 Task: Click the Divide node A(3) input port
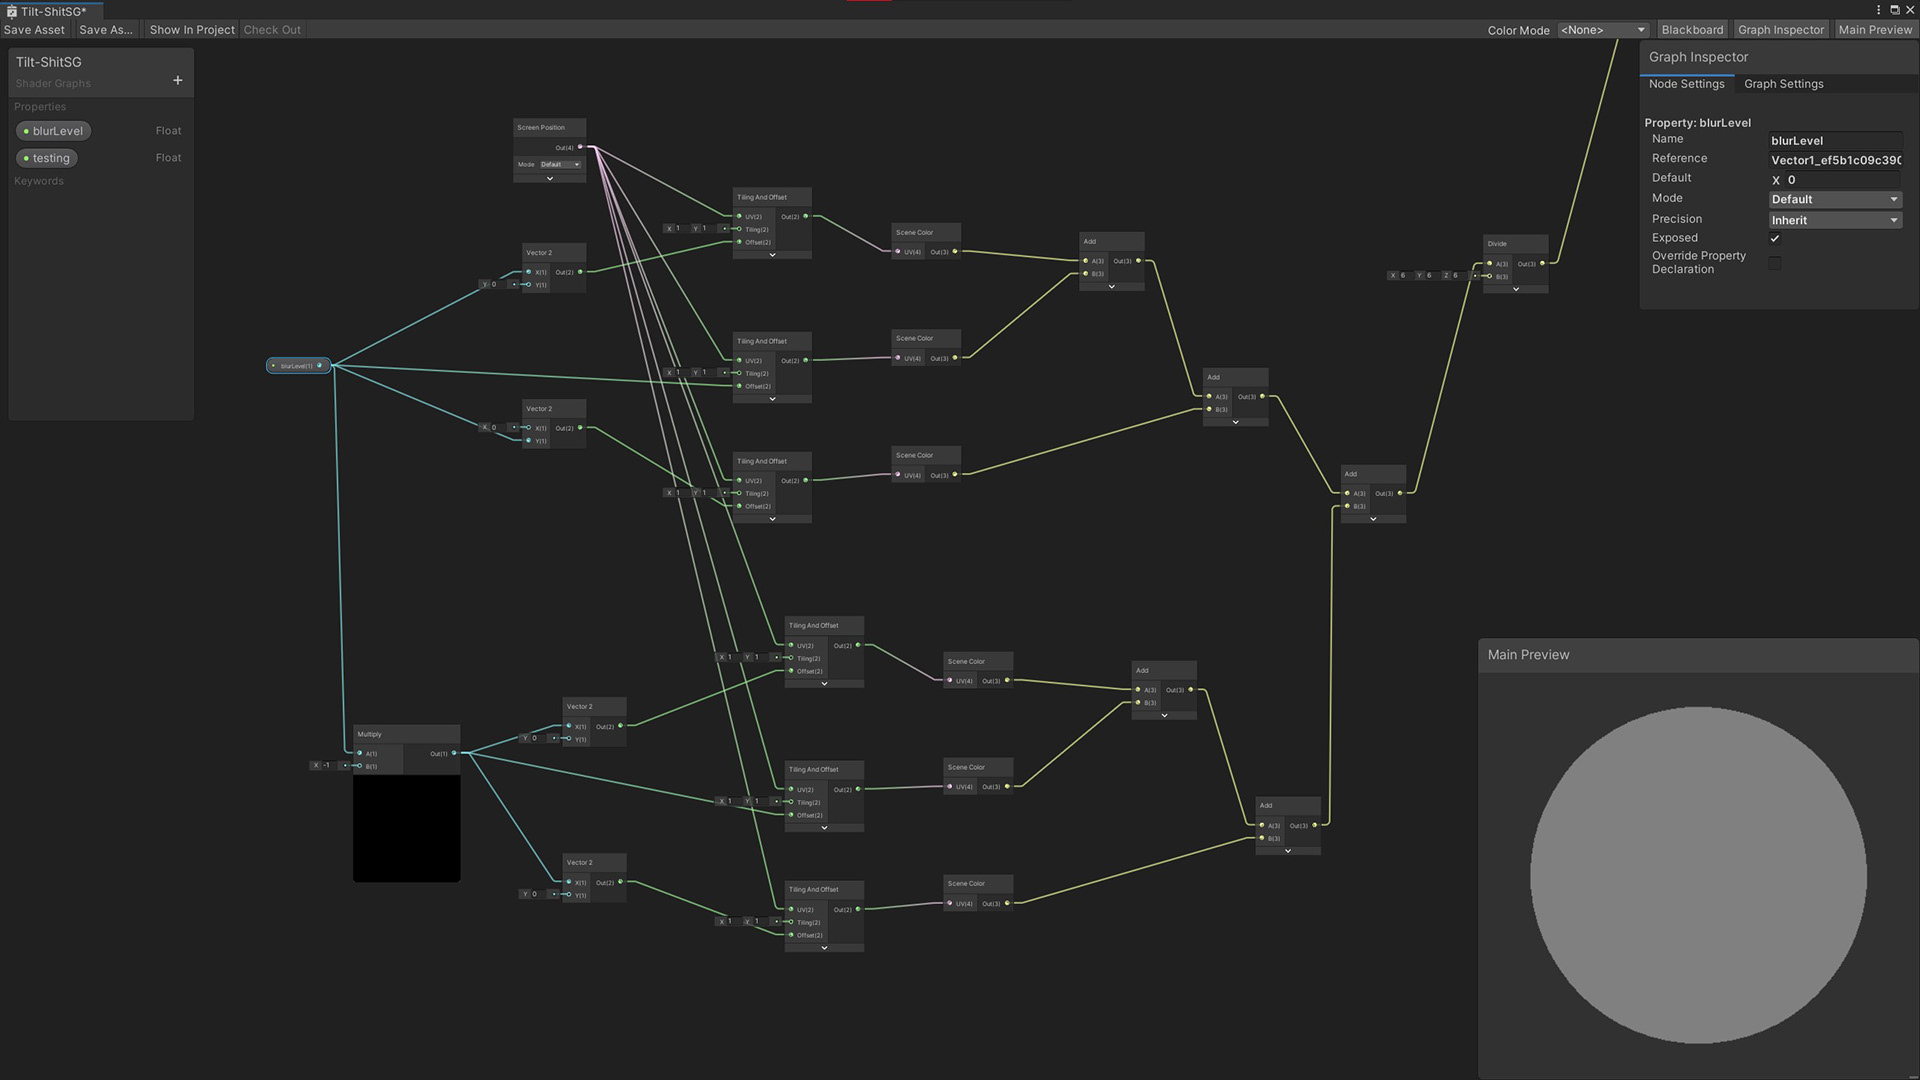pos(1489,263)
